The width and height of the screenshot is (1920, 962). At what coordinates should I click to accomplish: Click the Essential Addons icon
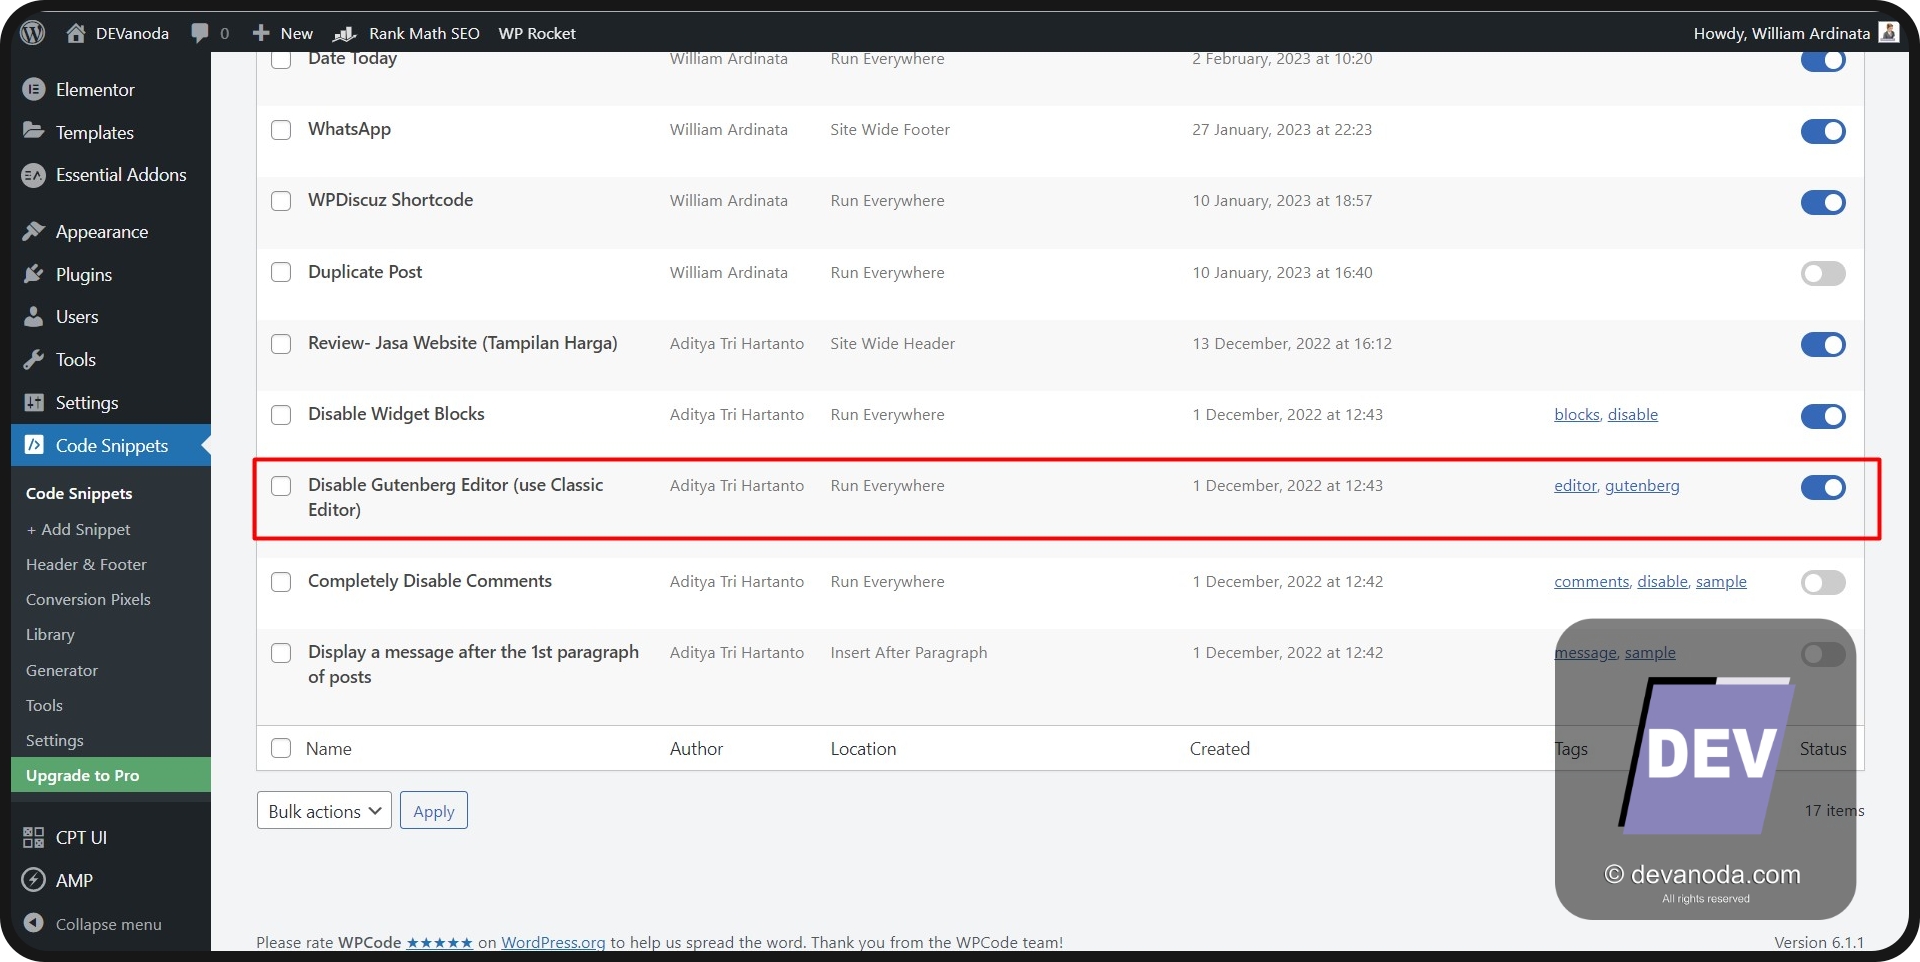34,175
